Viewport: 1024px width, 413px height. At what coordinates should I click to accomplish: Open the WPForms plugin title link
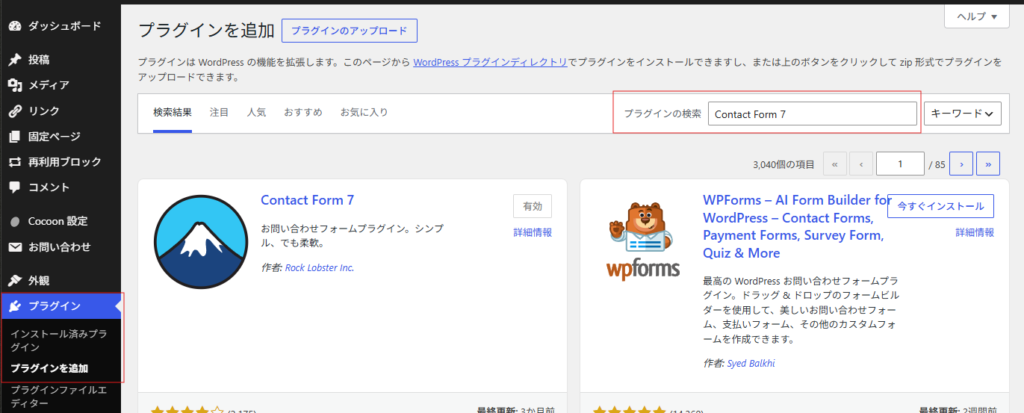(x=797, y=226)
